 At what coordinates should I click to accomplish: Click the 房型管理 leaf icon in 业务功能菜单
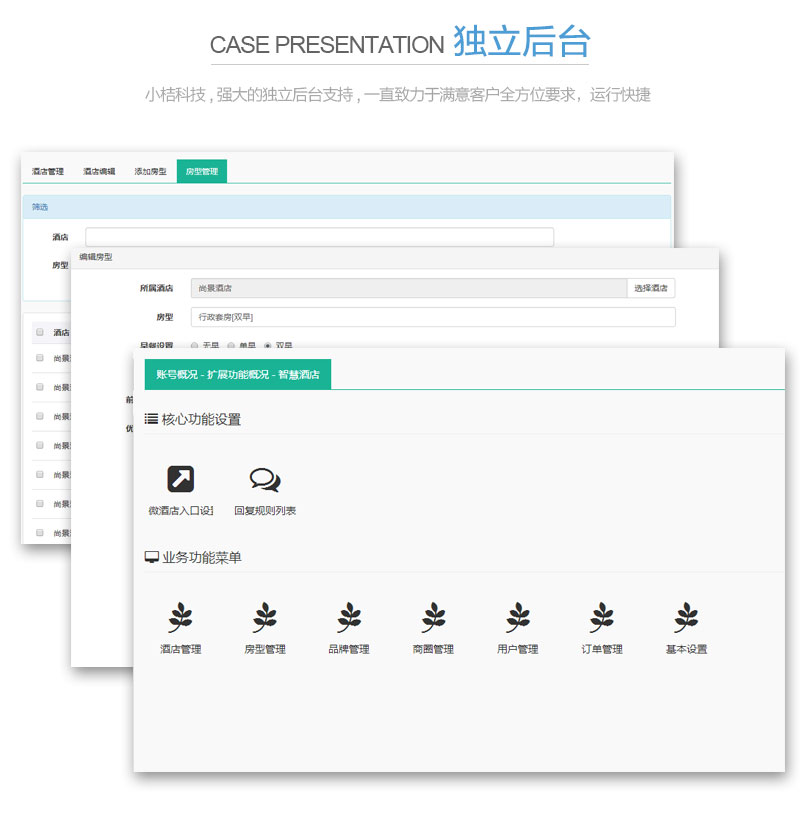(265, 618)
